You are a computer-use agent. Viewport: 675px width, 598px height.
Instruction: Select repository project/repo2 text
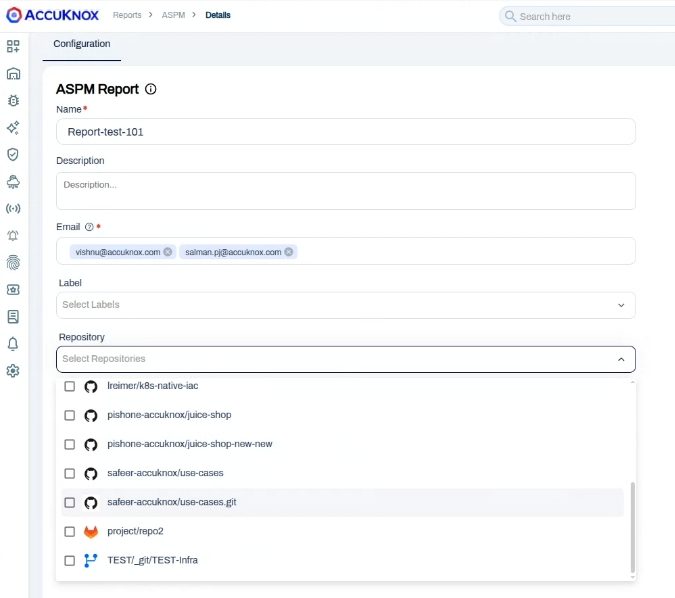click(135, 531)
